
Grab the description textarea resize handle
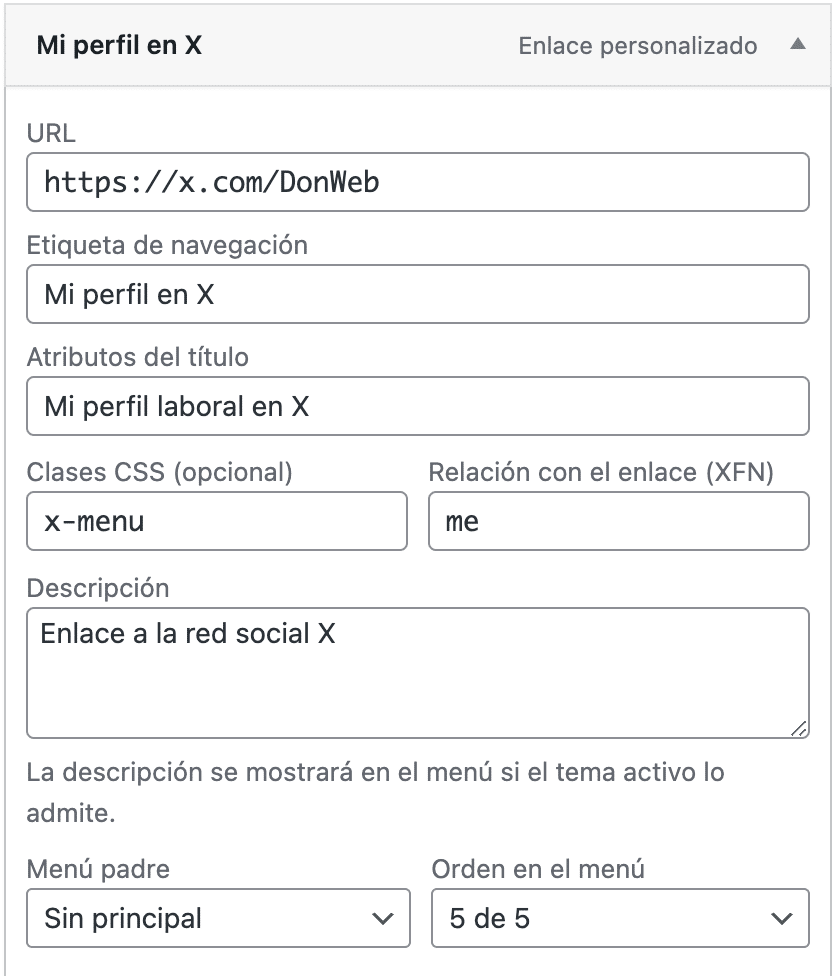coord(799,730)
